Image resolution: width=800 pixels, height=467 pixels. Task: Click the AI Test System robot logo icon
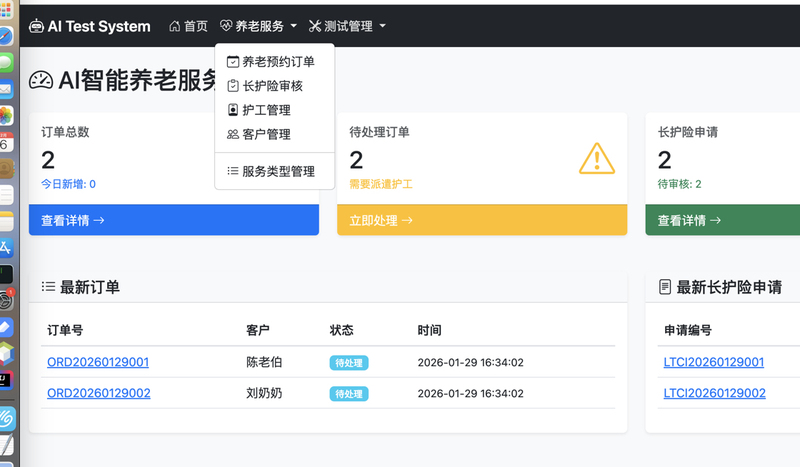[x=36, y=26]
